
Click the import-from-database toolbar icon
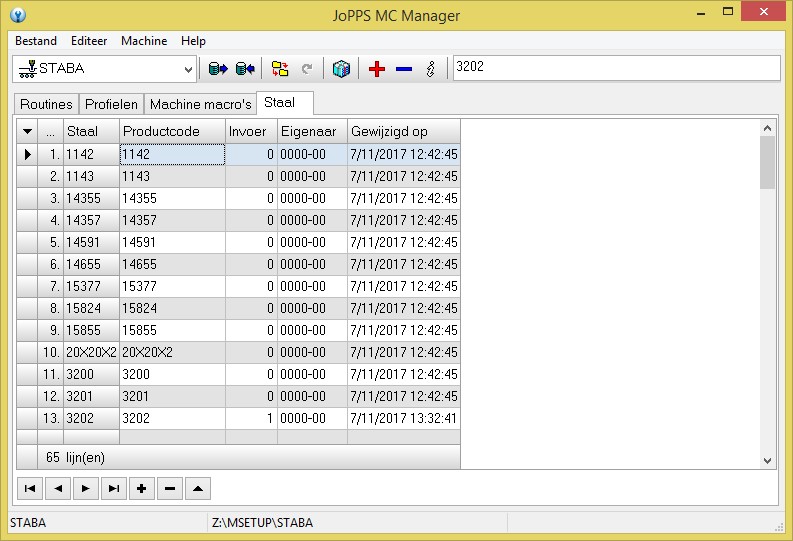pyautogui.click(x=245, y=68)
